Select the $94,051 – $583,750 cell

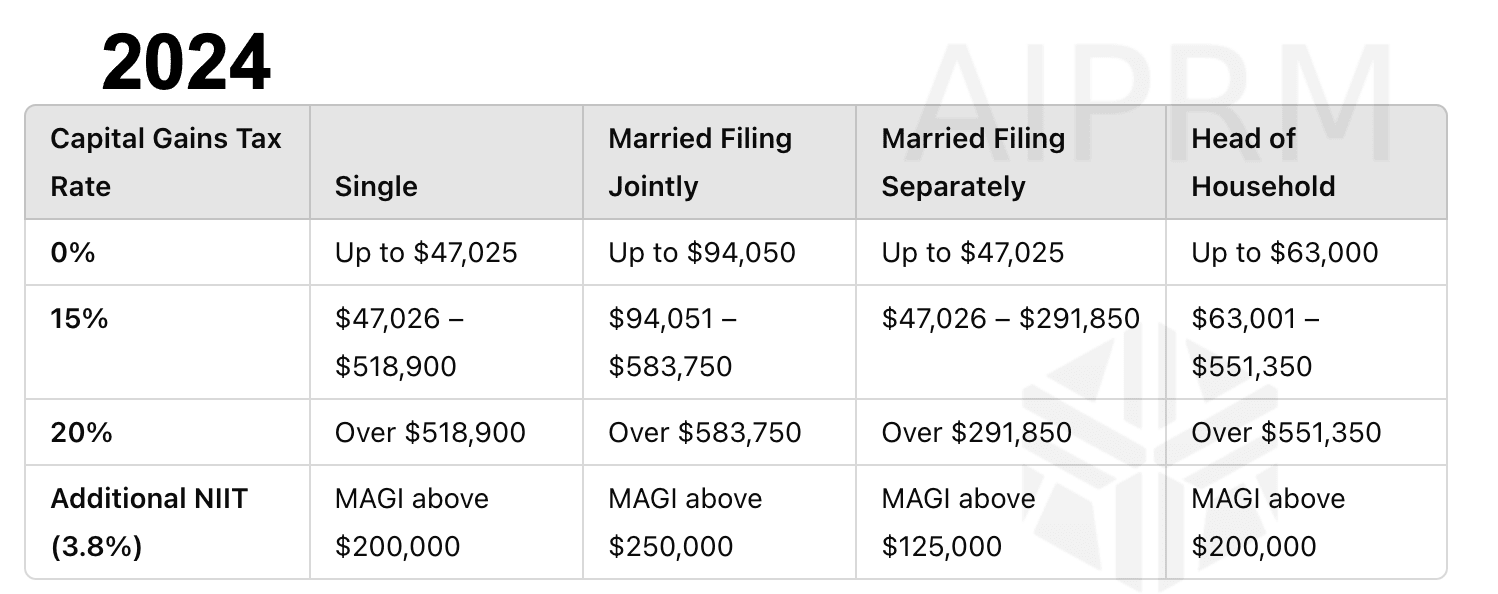[675, 342]
